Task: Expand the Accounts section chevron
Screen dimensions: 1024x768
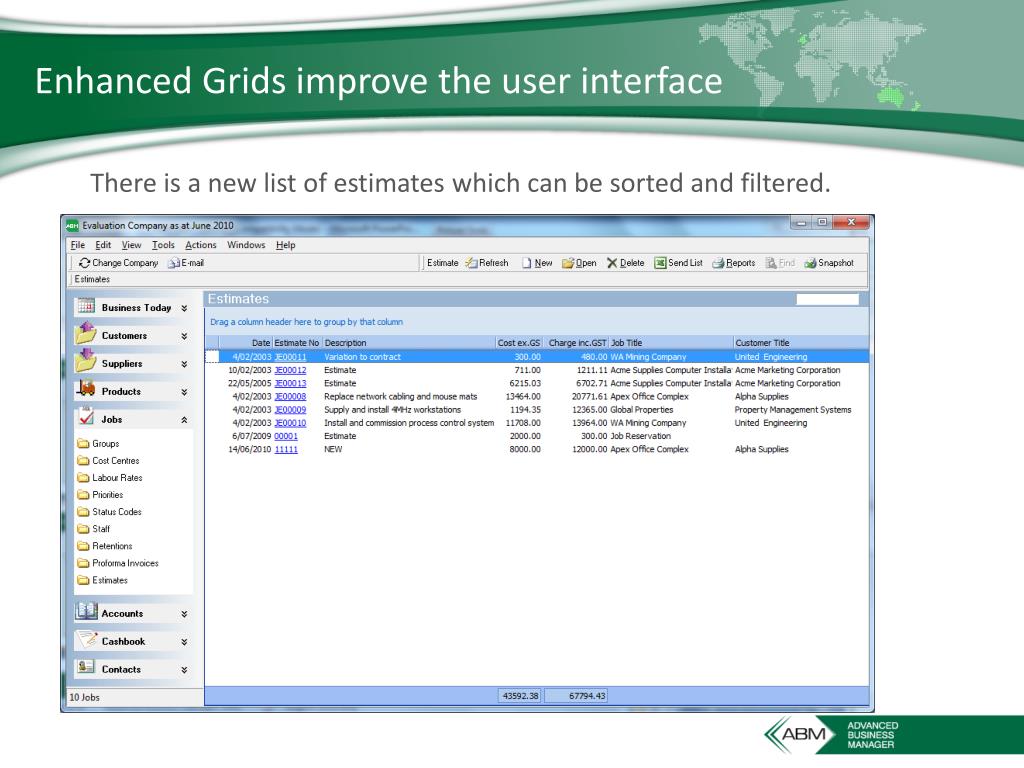Action: click(185, 615)
